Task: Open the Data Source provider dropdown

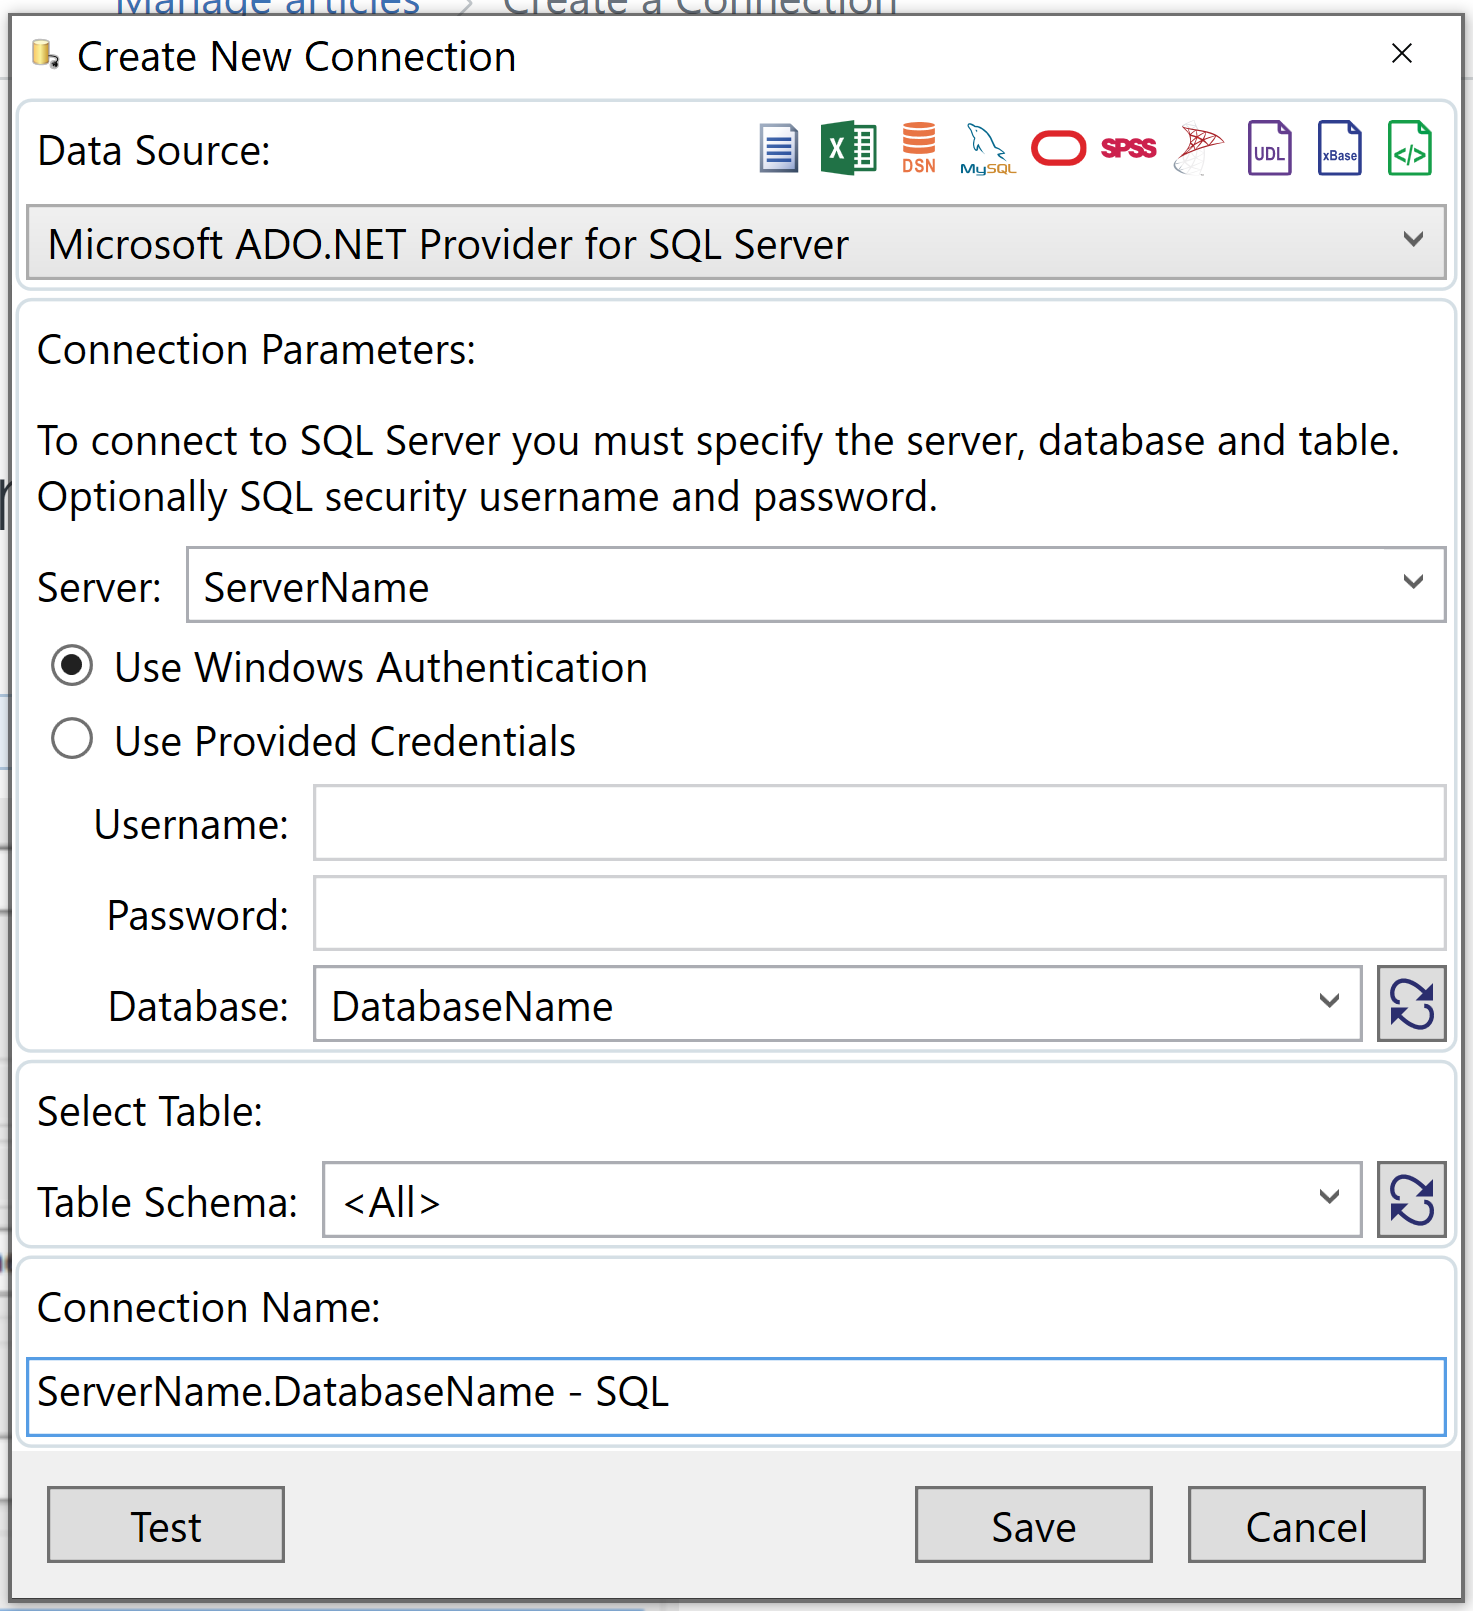Action: click(1412, 241)
